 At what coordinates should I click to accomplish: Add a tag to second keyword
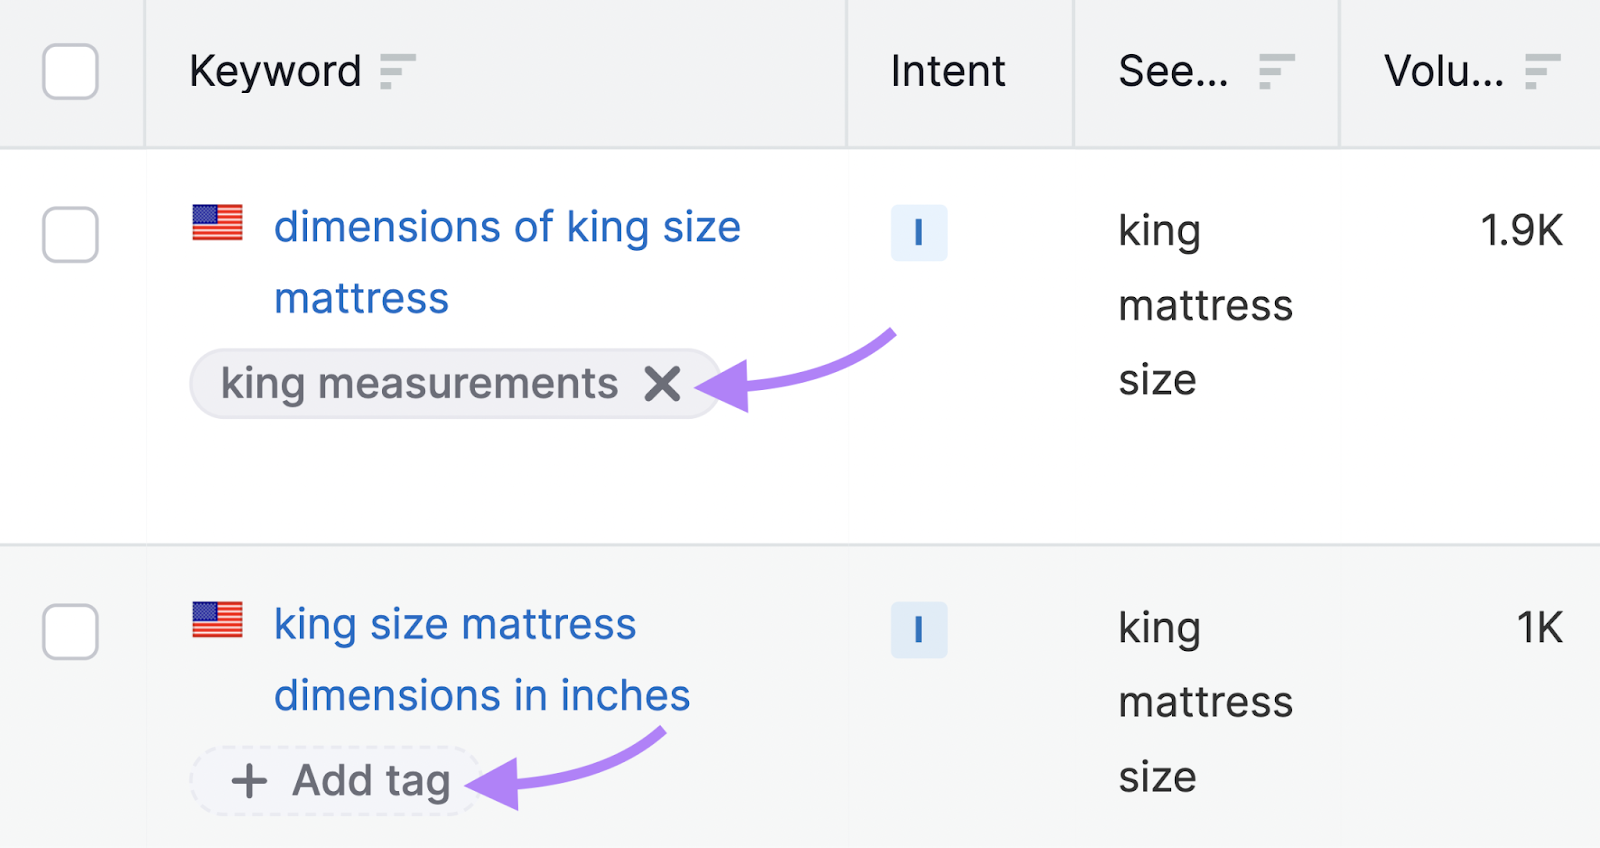(x=340, y=781)
